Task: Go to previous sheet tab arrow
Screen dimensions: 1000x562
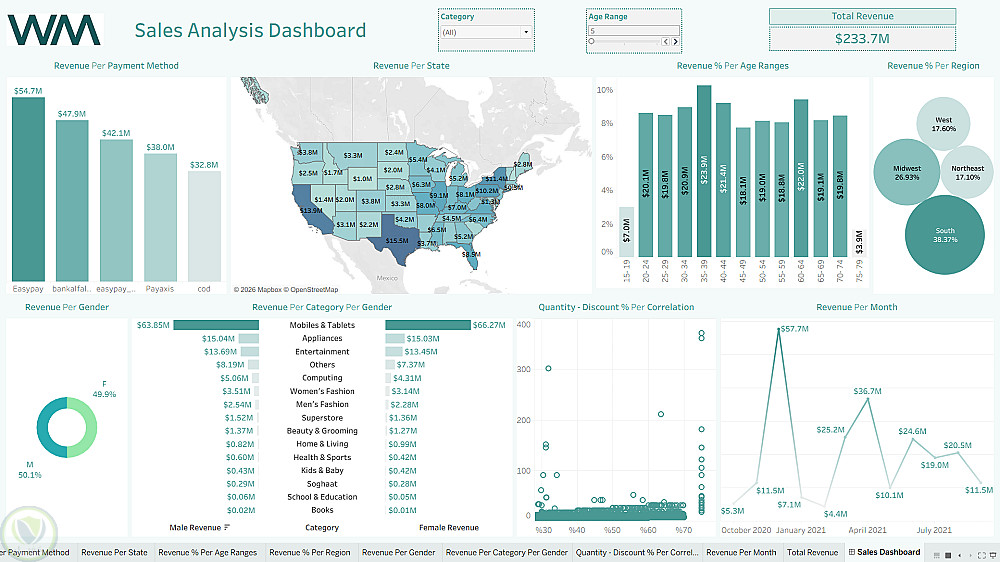Action: [x=960, y=556]
